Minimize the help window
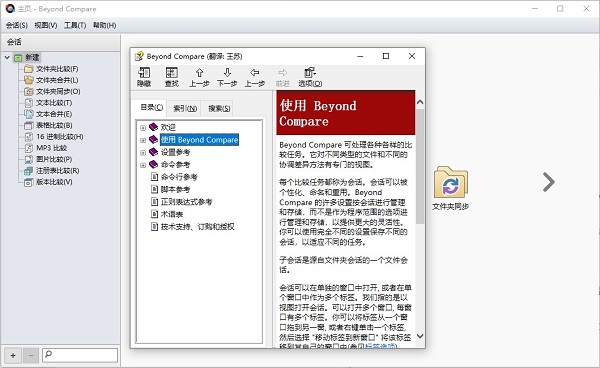The height and width of the screenshot is (368, 600). pyautogui.click(x=360, y=56)
